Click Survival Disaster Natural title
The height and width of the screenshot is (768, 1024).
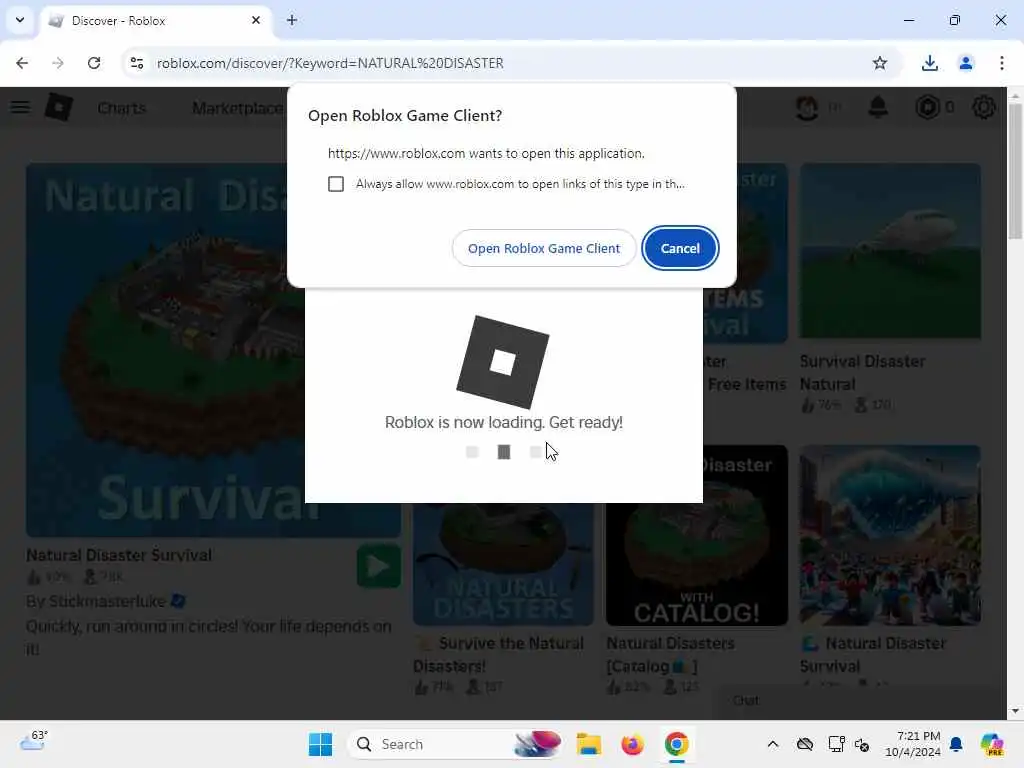tap(862, 372)
